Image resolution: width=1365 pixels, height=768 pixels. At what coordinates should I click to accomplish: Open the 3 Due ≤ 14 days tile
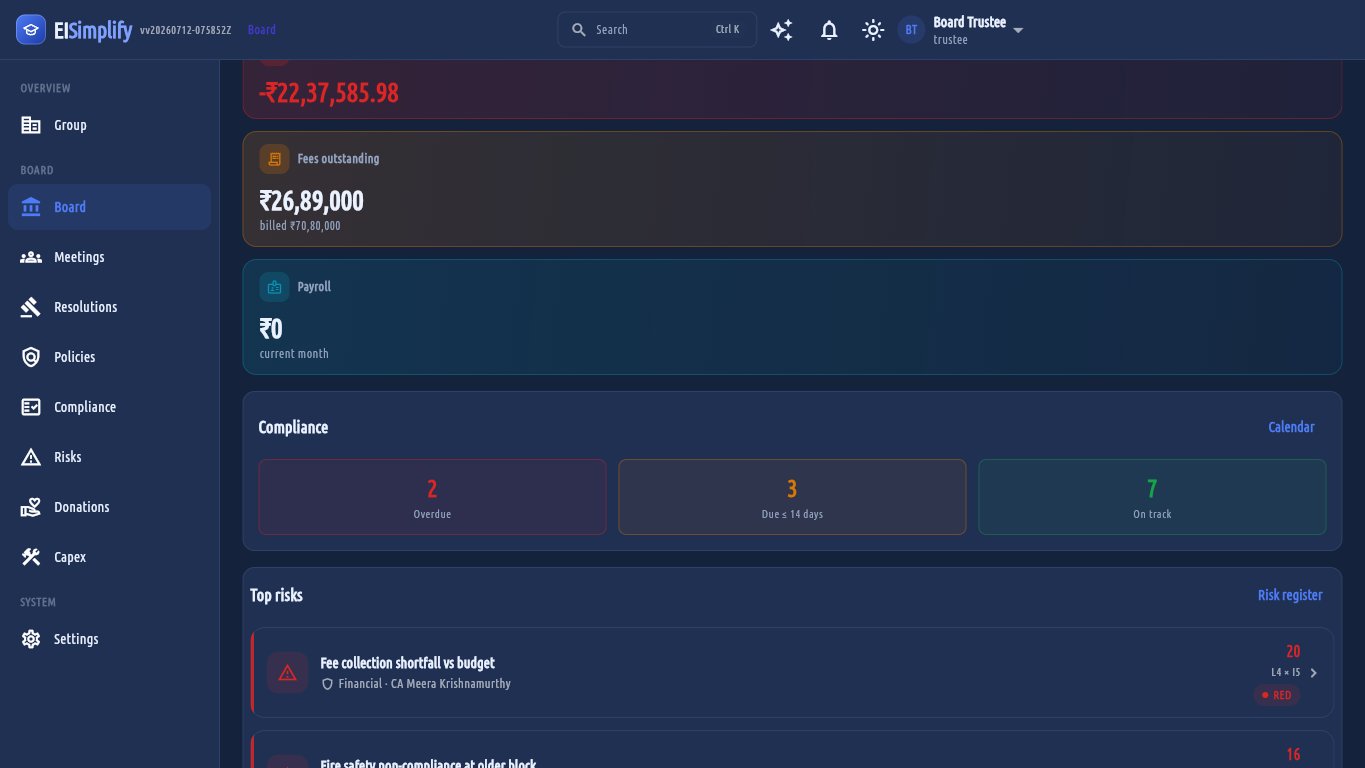pos(792,497)
